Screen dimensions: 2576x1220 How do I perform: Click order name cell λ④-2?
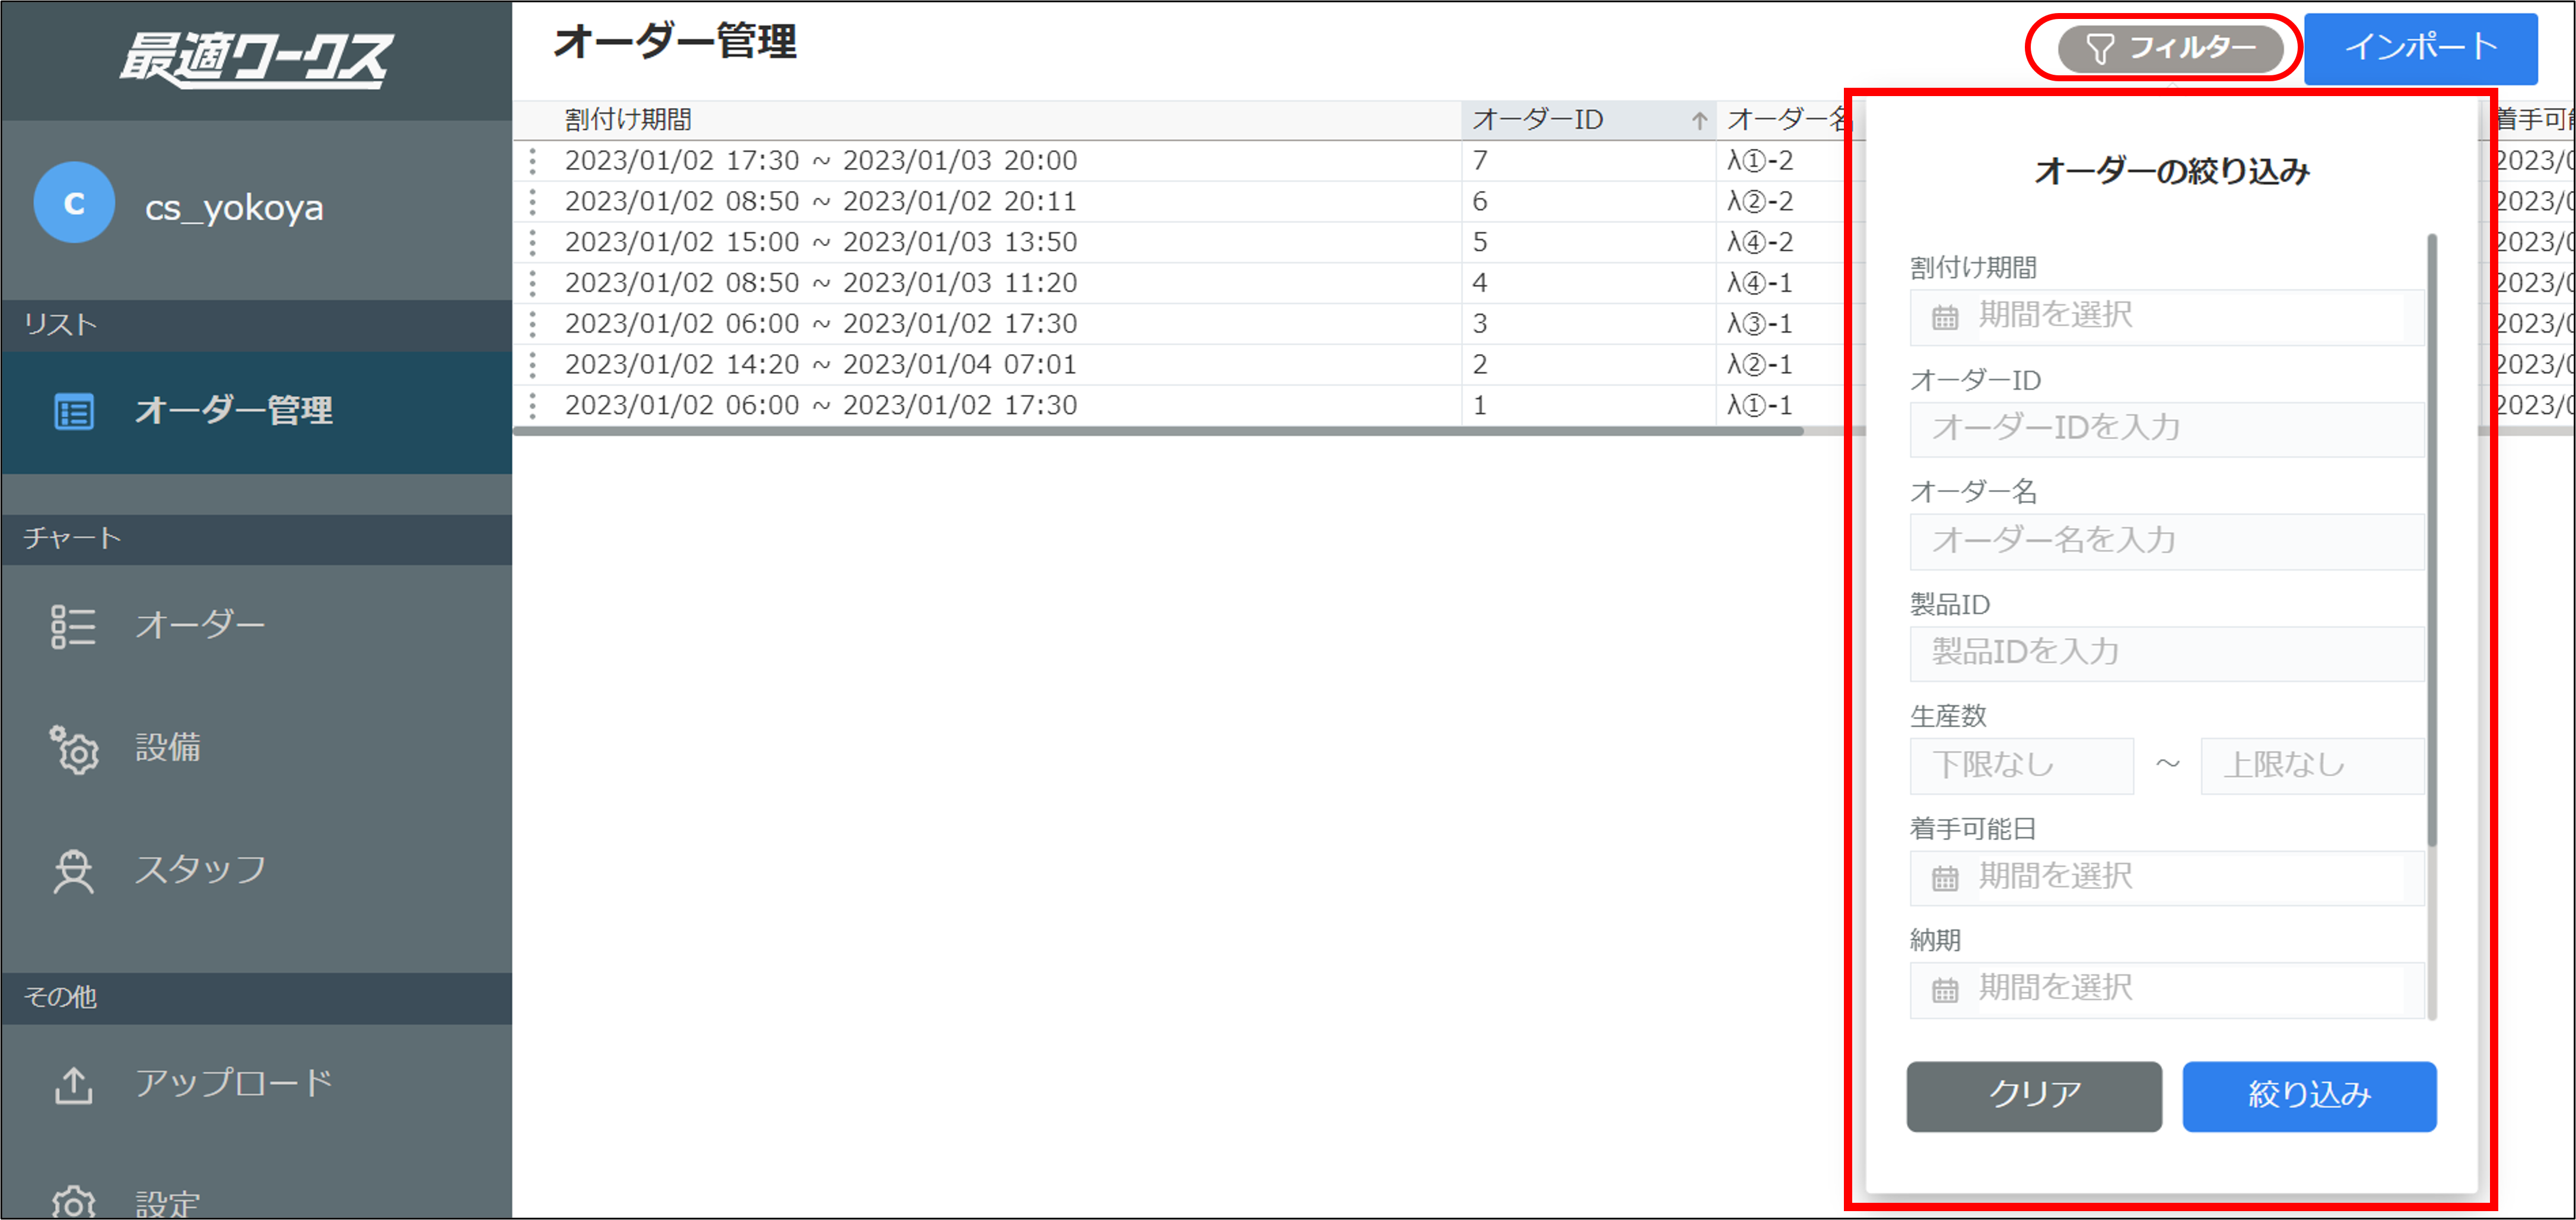1760,243
